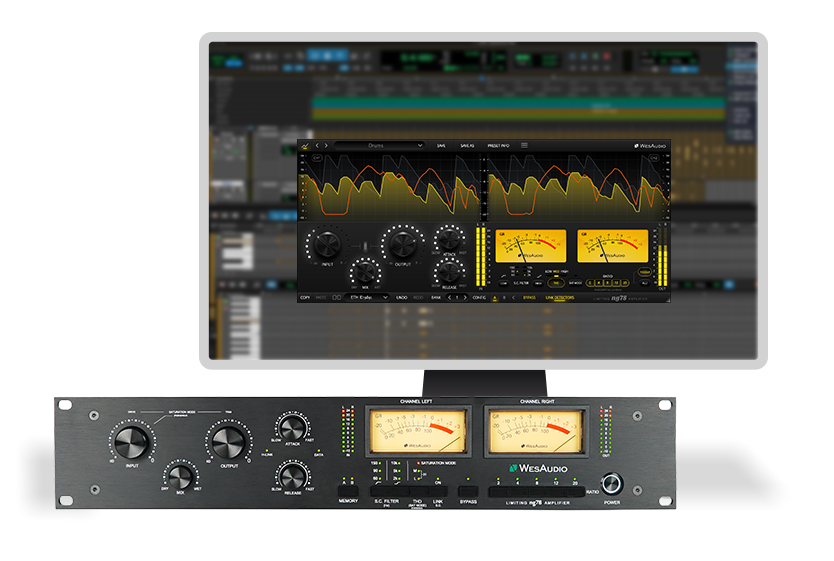Click the hardware unit ATTACK knob
834x561 pixels.
pos(292,428)
